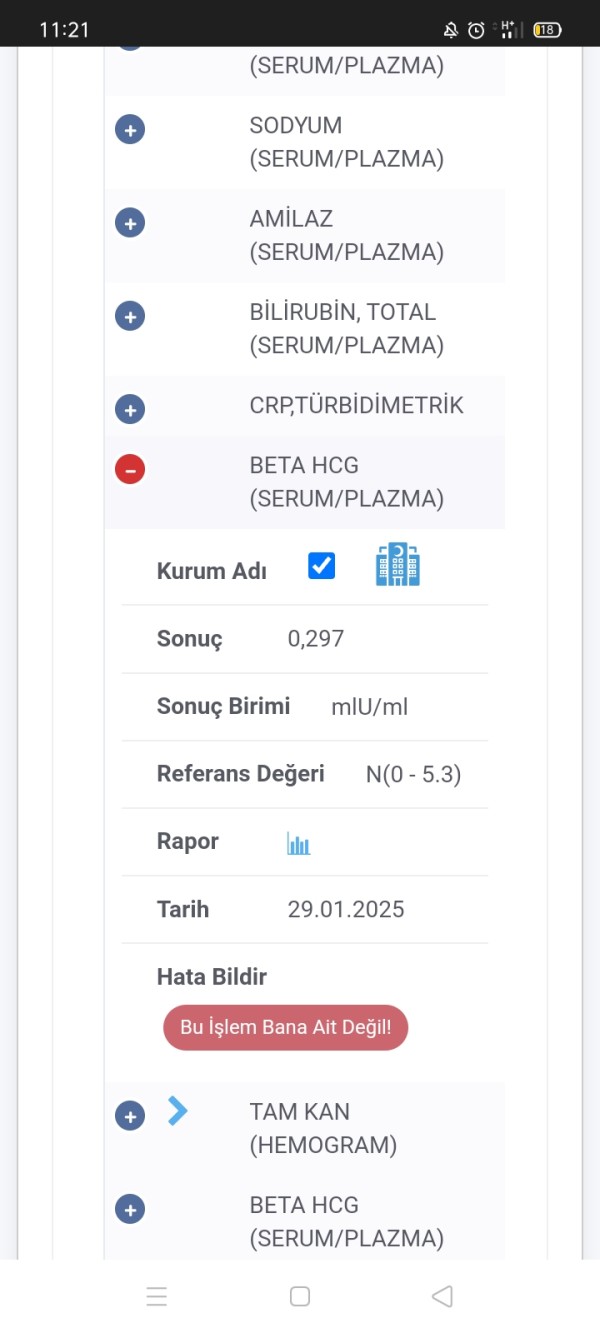Tap the Android home square icon
This screenshot has width=600, height=1333.
pos(300,1297)
